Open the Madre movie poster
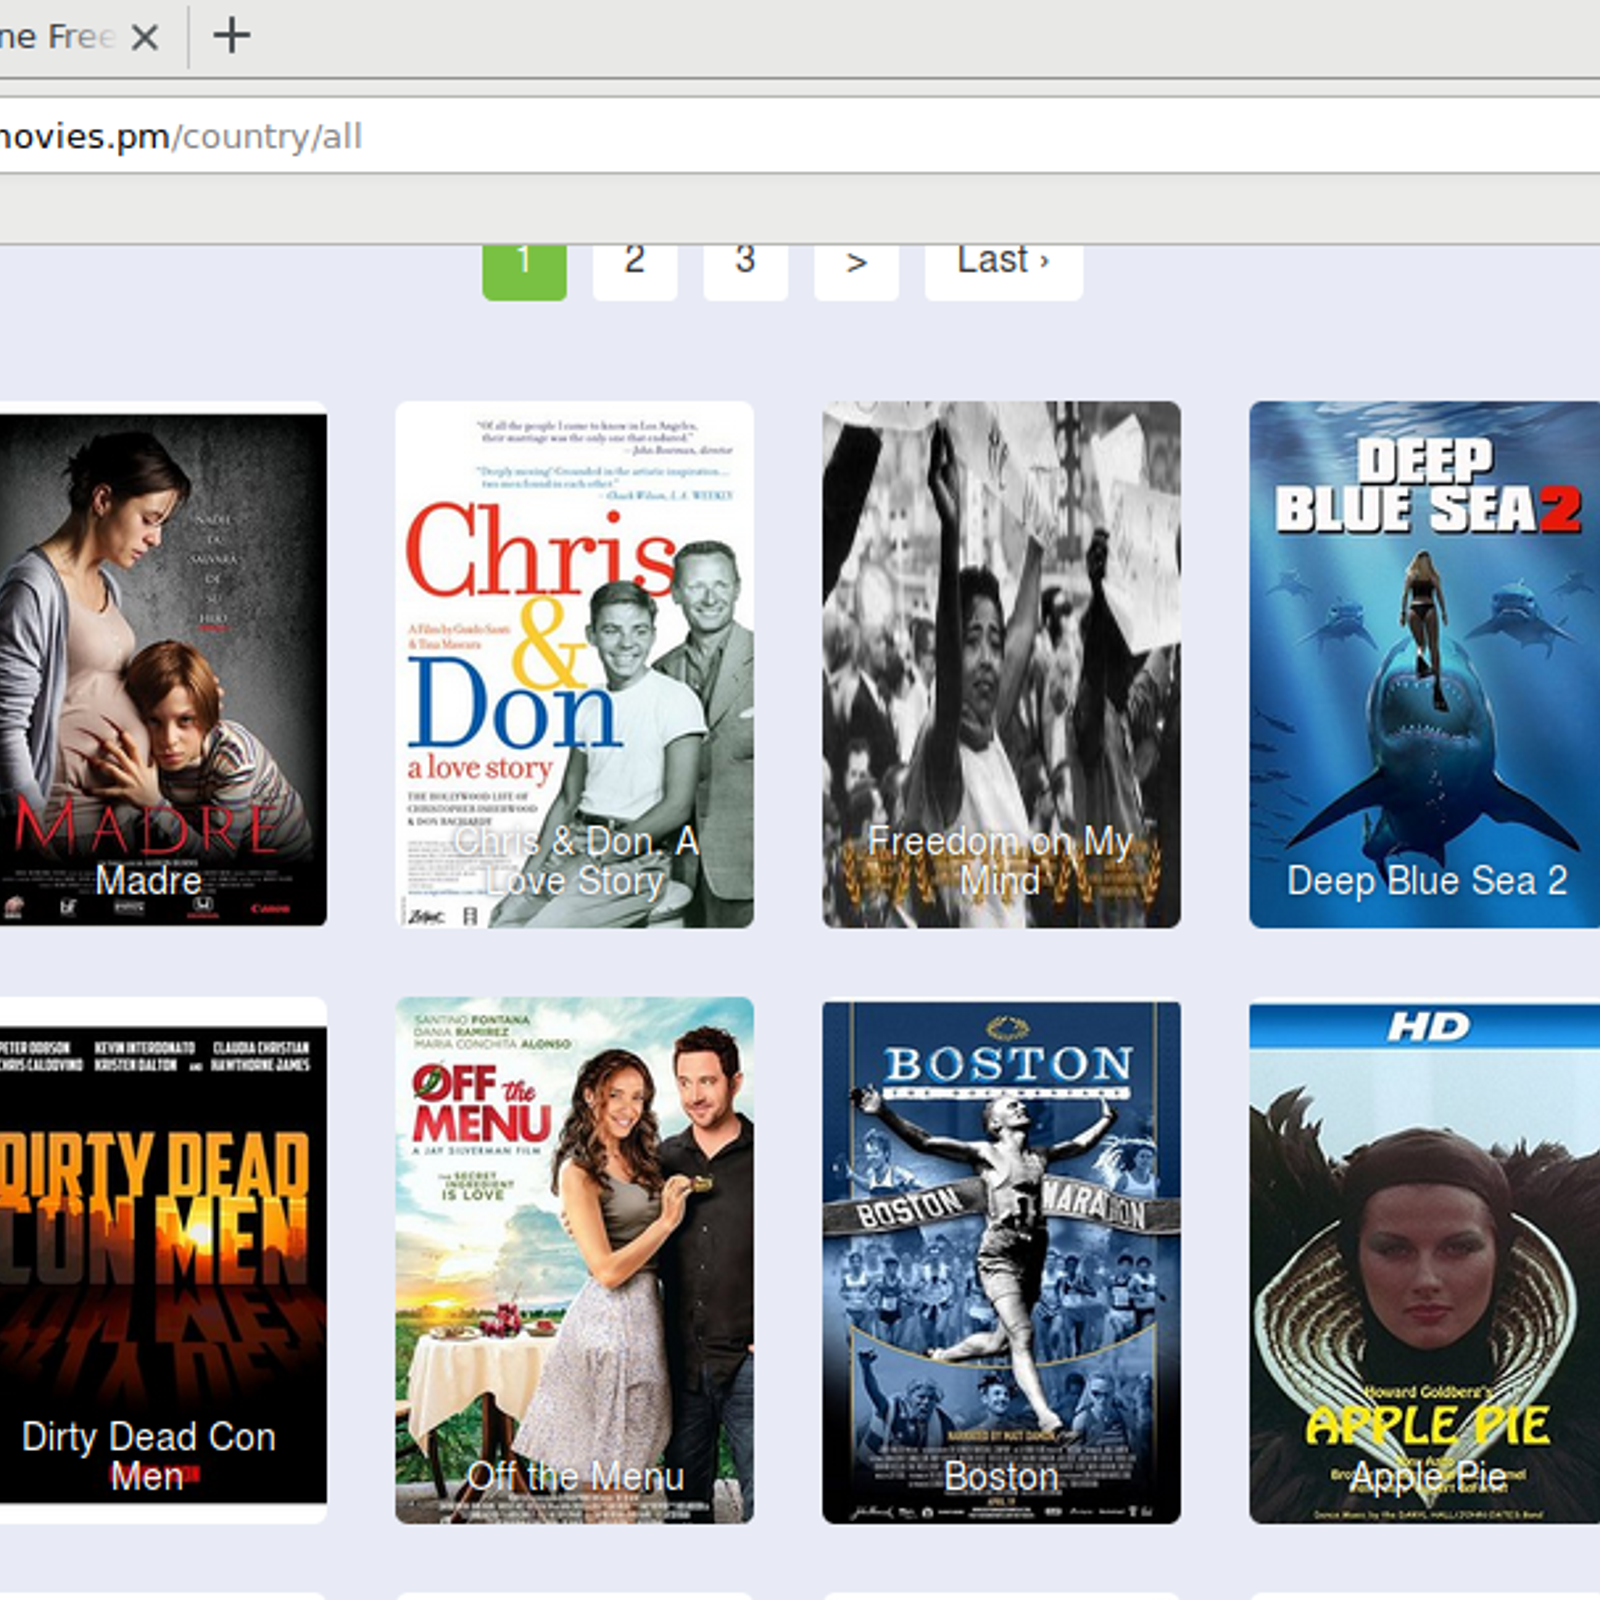Viewport: 1600px width, 1600px height. [x=163, y=665]
